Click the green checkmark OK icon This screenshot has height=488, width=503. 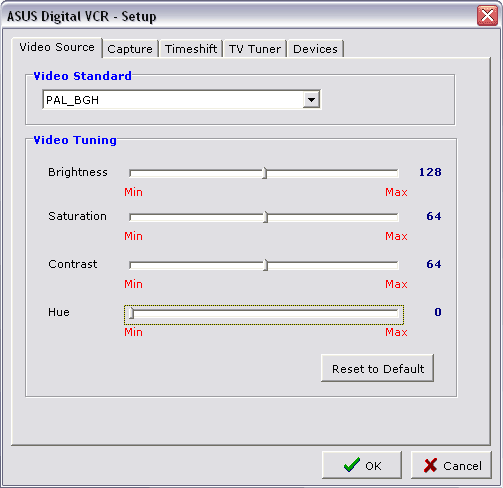pyautogui.click(x=352, y=465)
